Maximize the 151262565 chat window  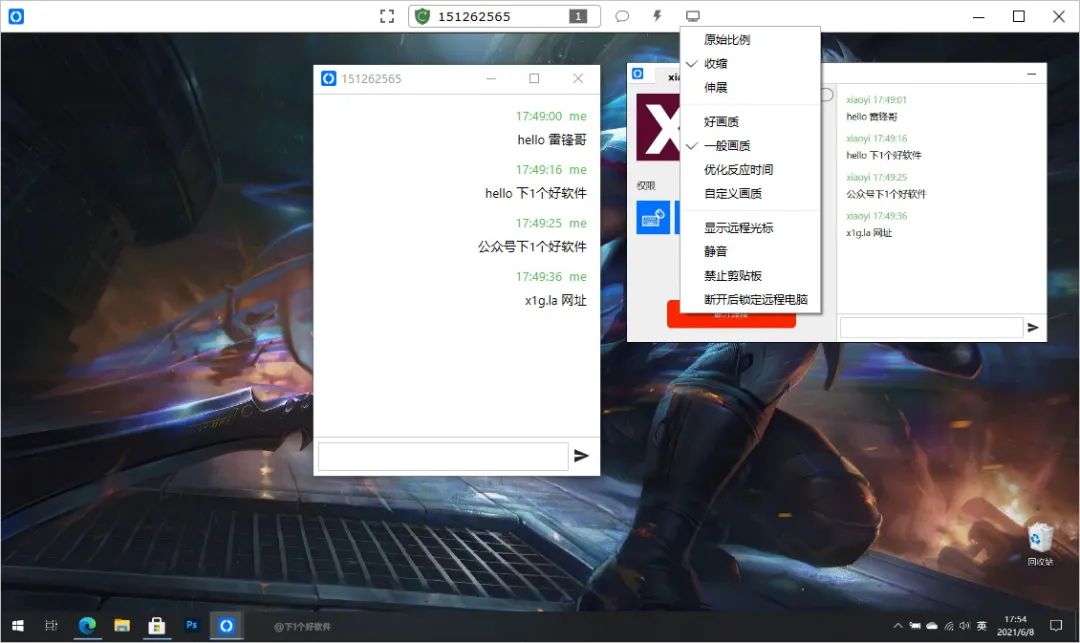pos(534,78)
